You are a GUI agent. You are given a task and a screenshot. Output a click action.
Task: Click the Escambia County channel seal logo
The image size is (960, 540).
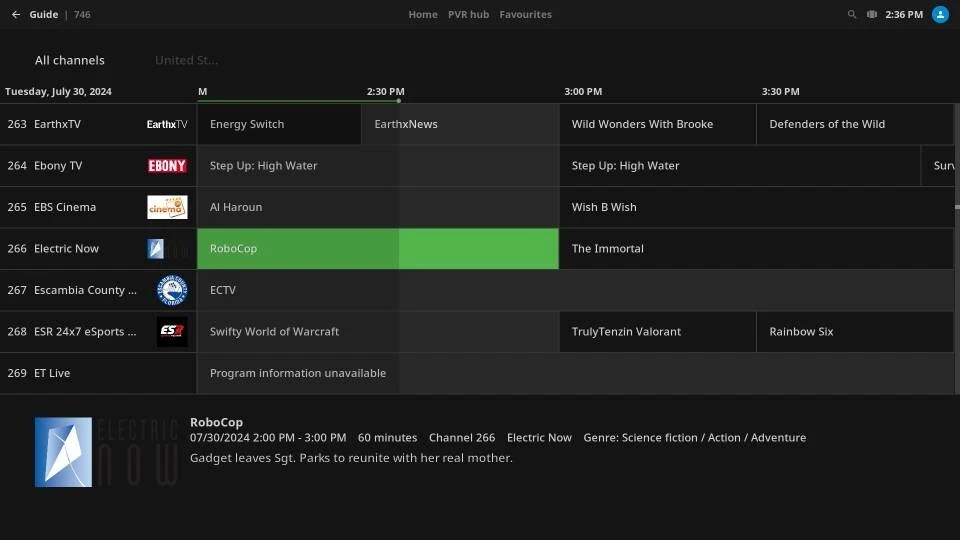click(171, 290)
